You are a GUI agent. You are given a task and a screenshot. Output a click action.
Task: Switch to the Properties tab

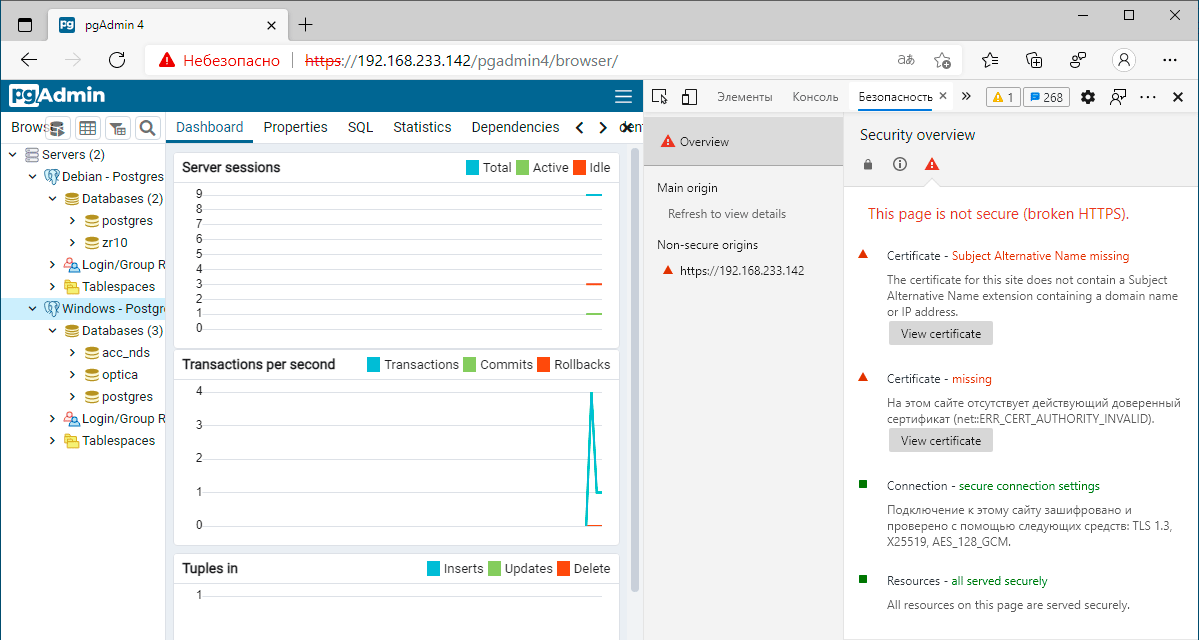(295, 128)
